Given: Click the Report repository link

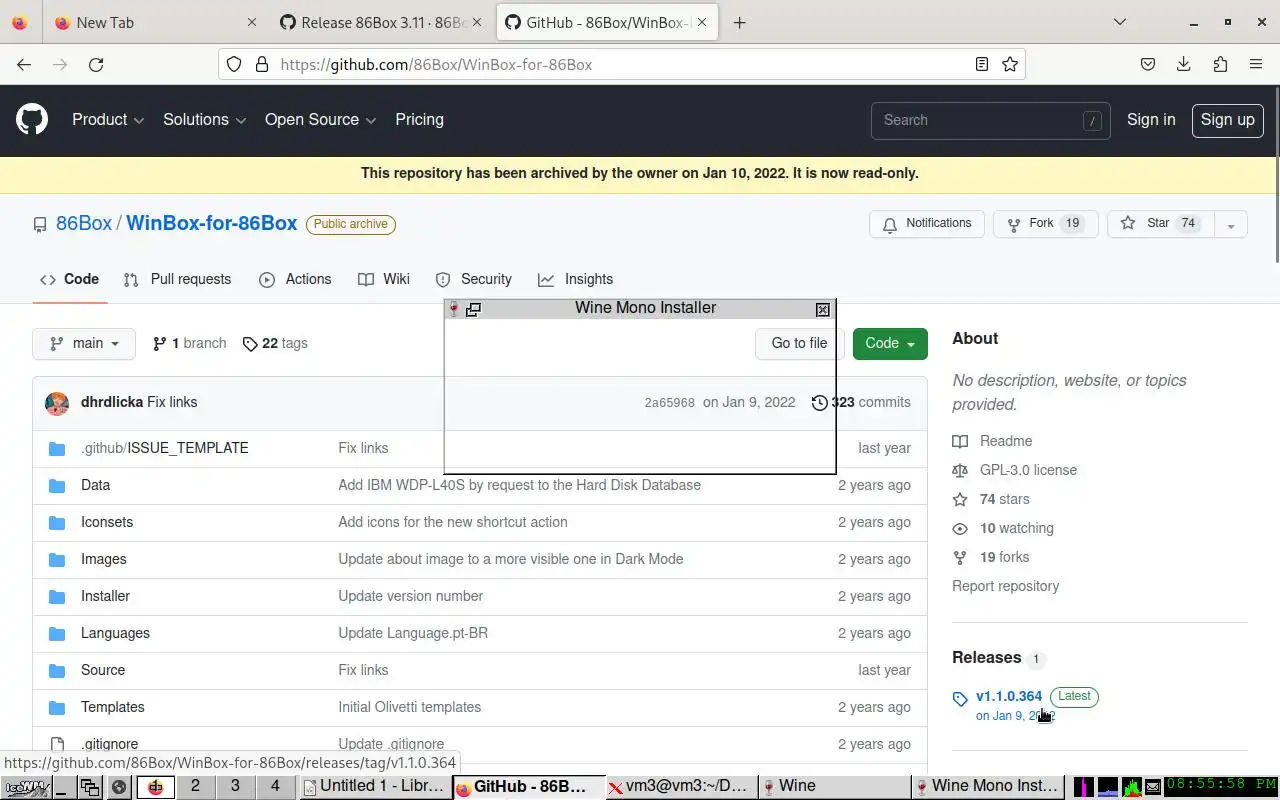Looking at the screenshot, I should (1005, 586).
